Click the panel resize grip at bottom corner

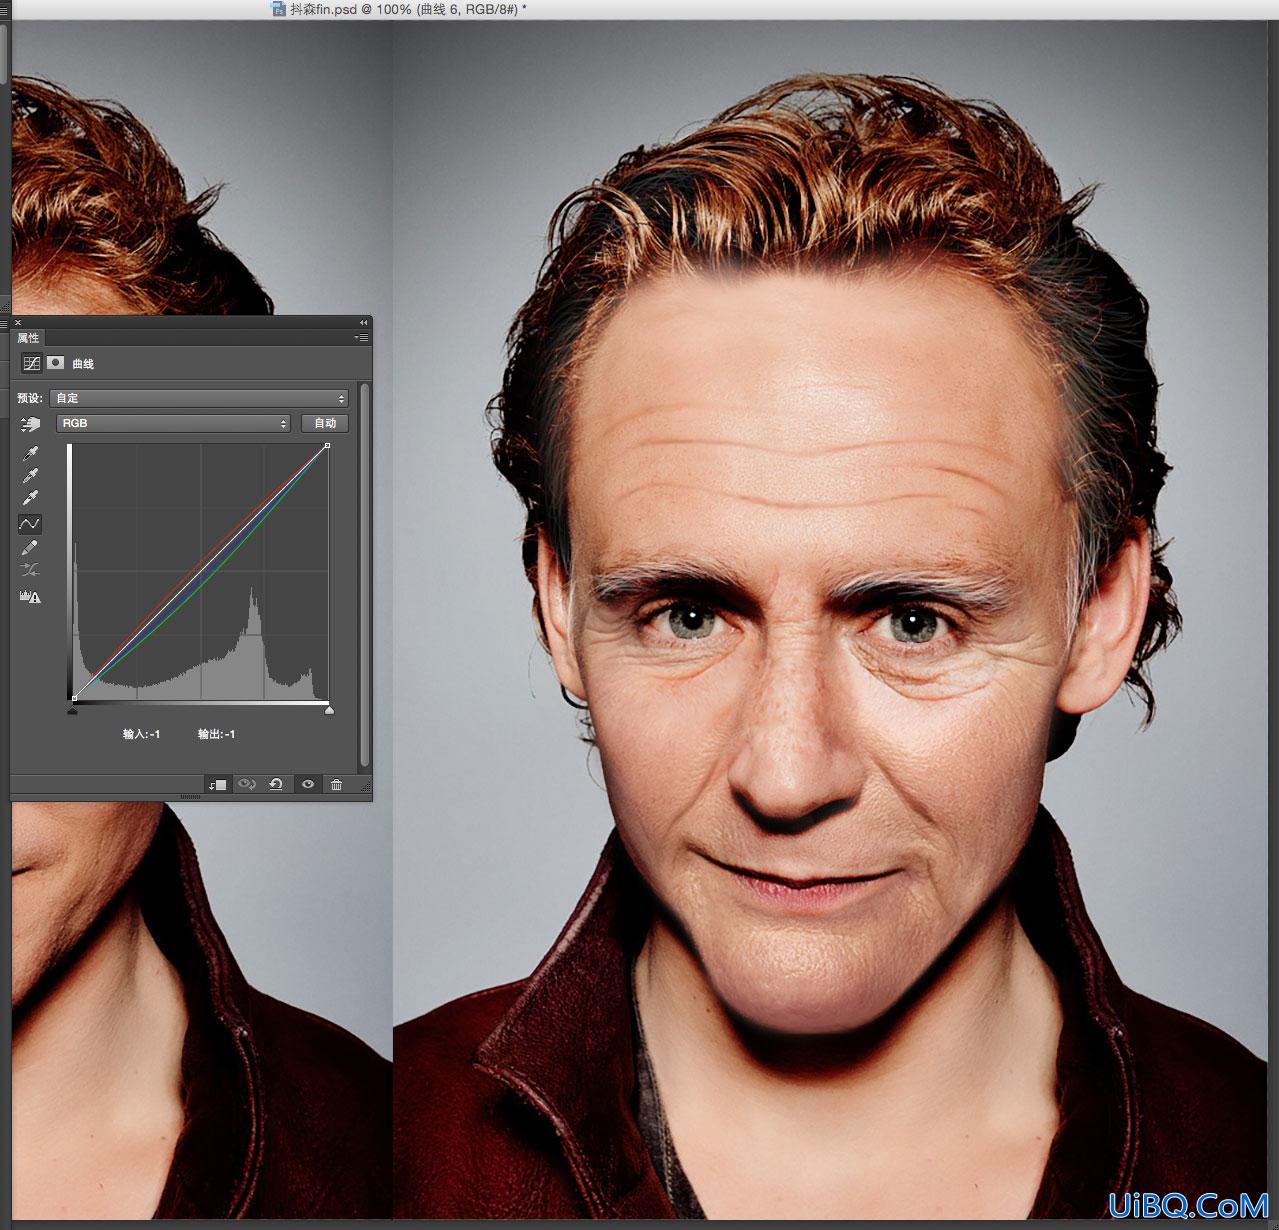(x=365, y=786)
